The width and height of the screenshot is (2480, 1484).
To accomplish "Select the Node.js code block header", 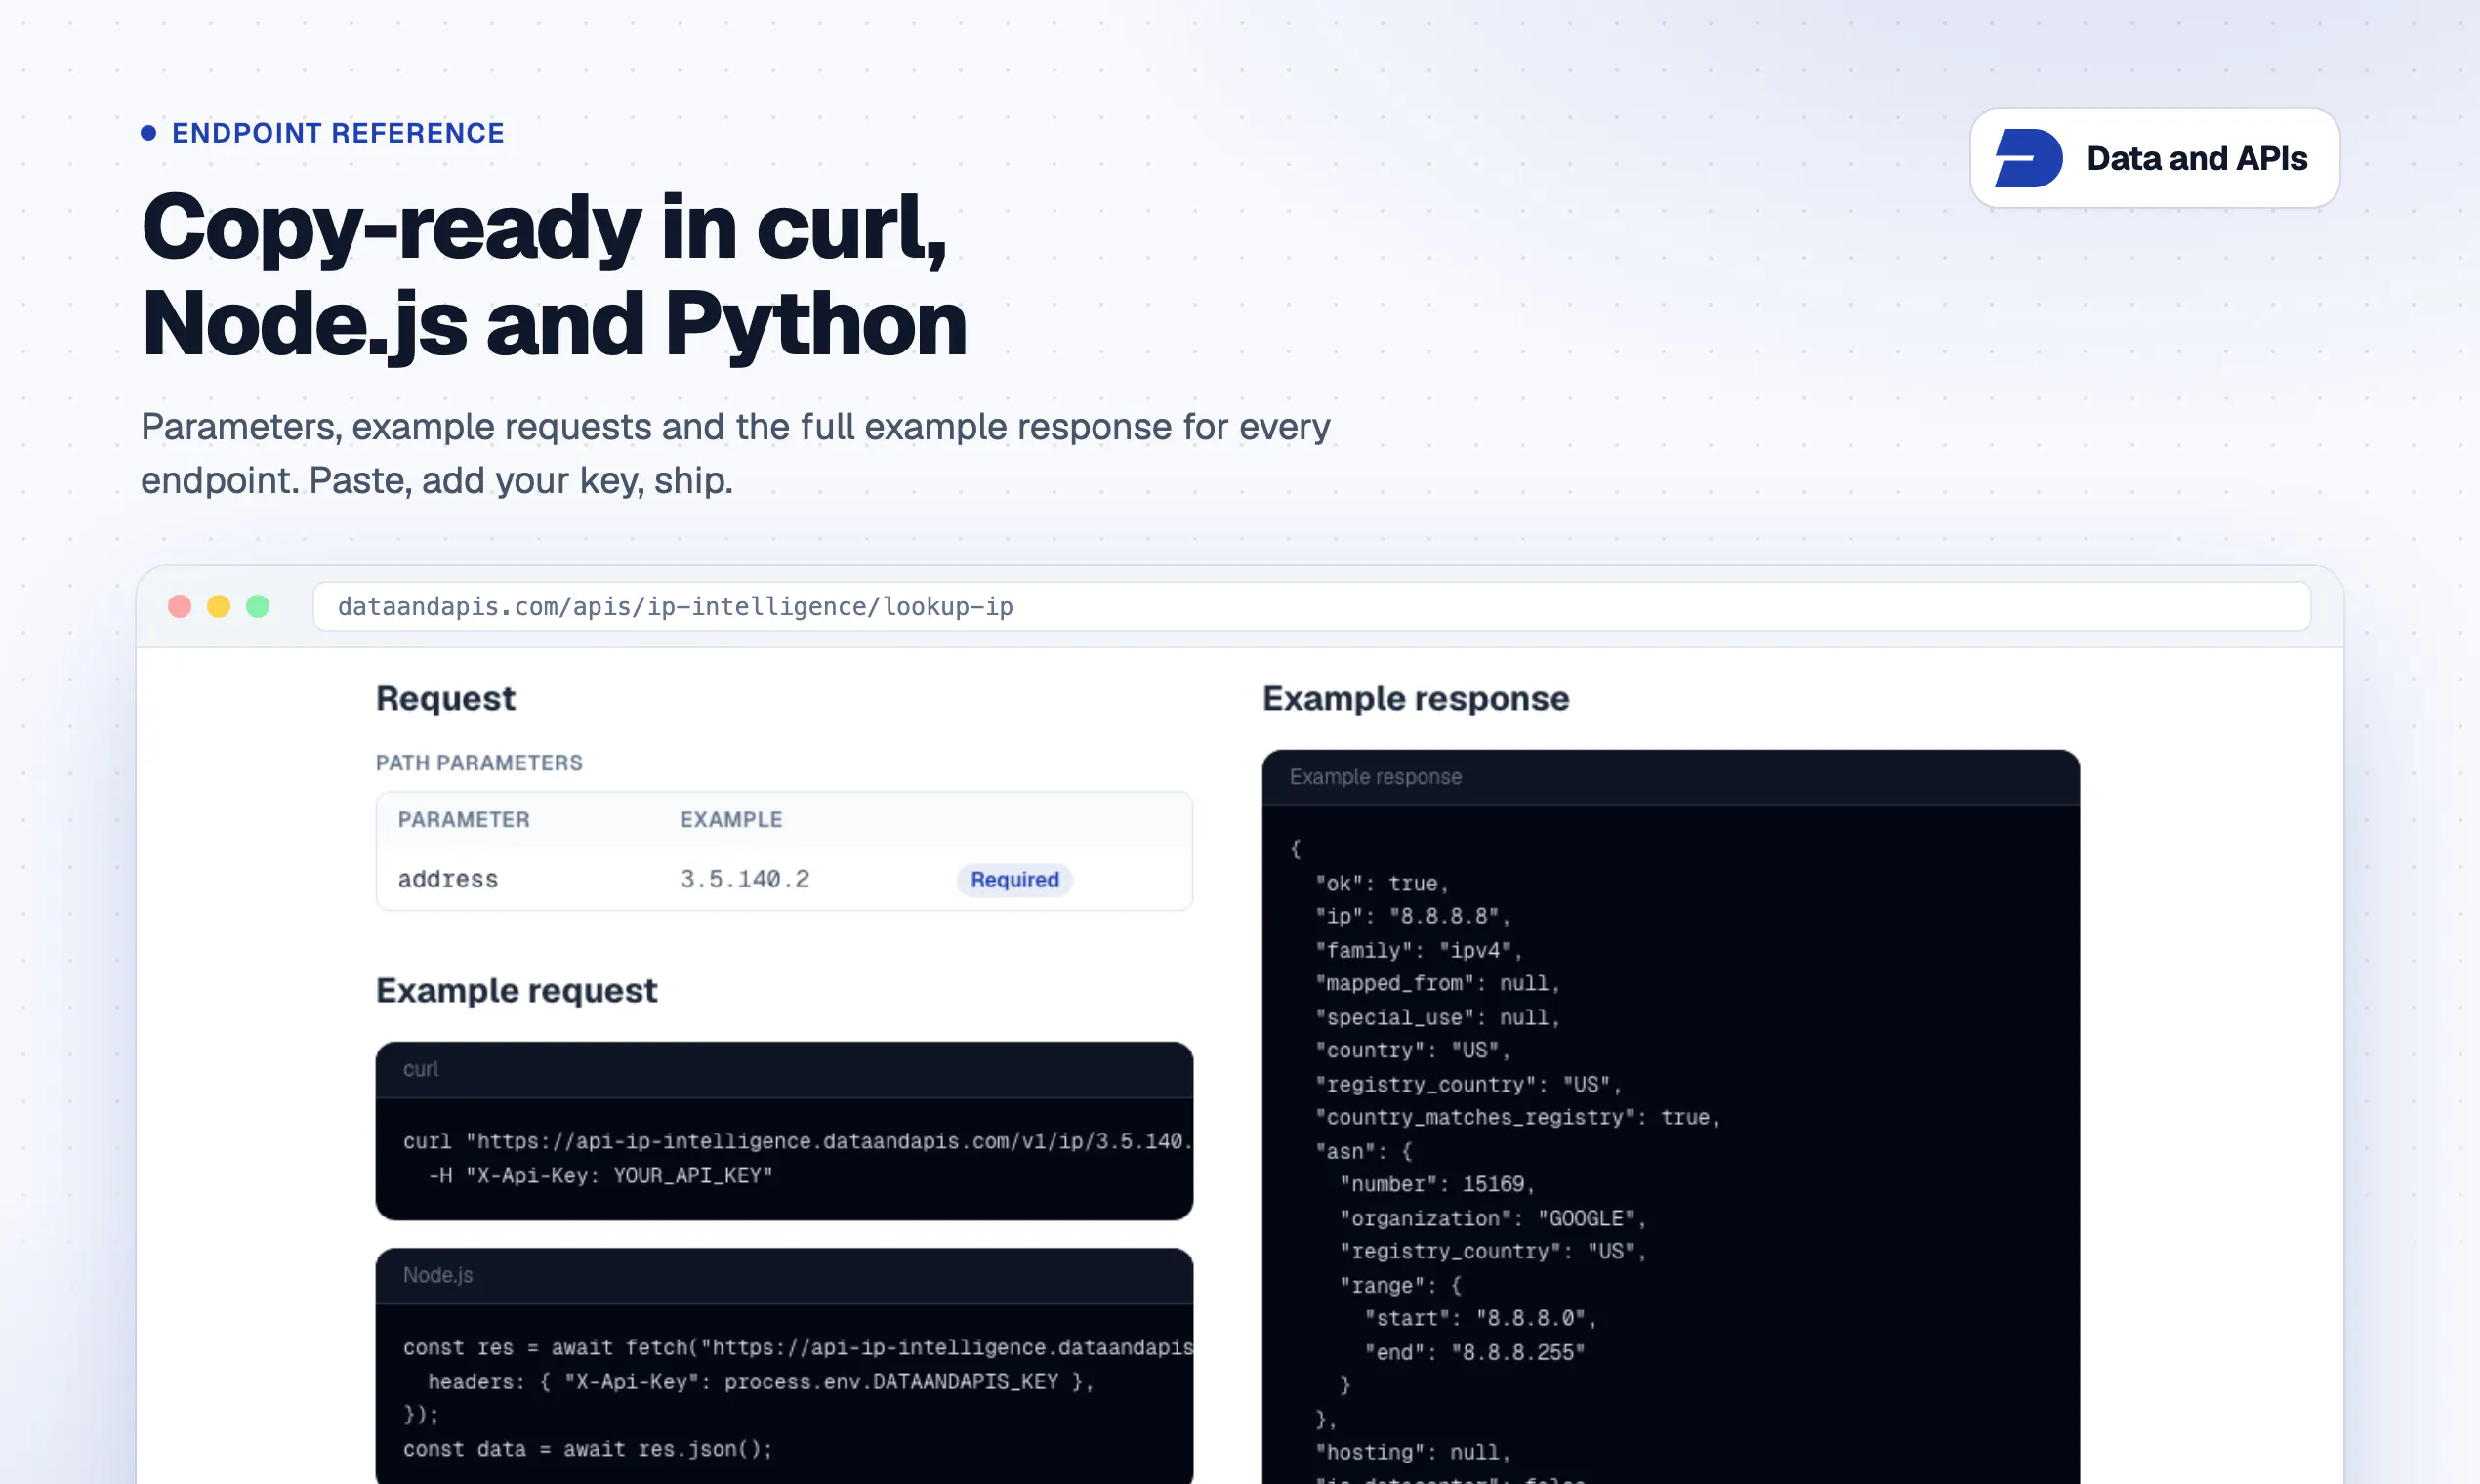I will coord(784,1275).
